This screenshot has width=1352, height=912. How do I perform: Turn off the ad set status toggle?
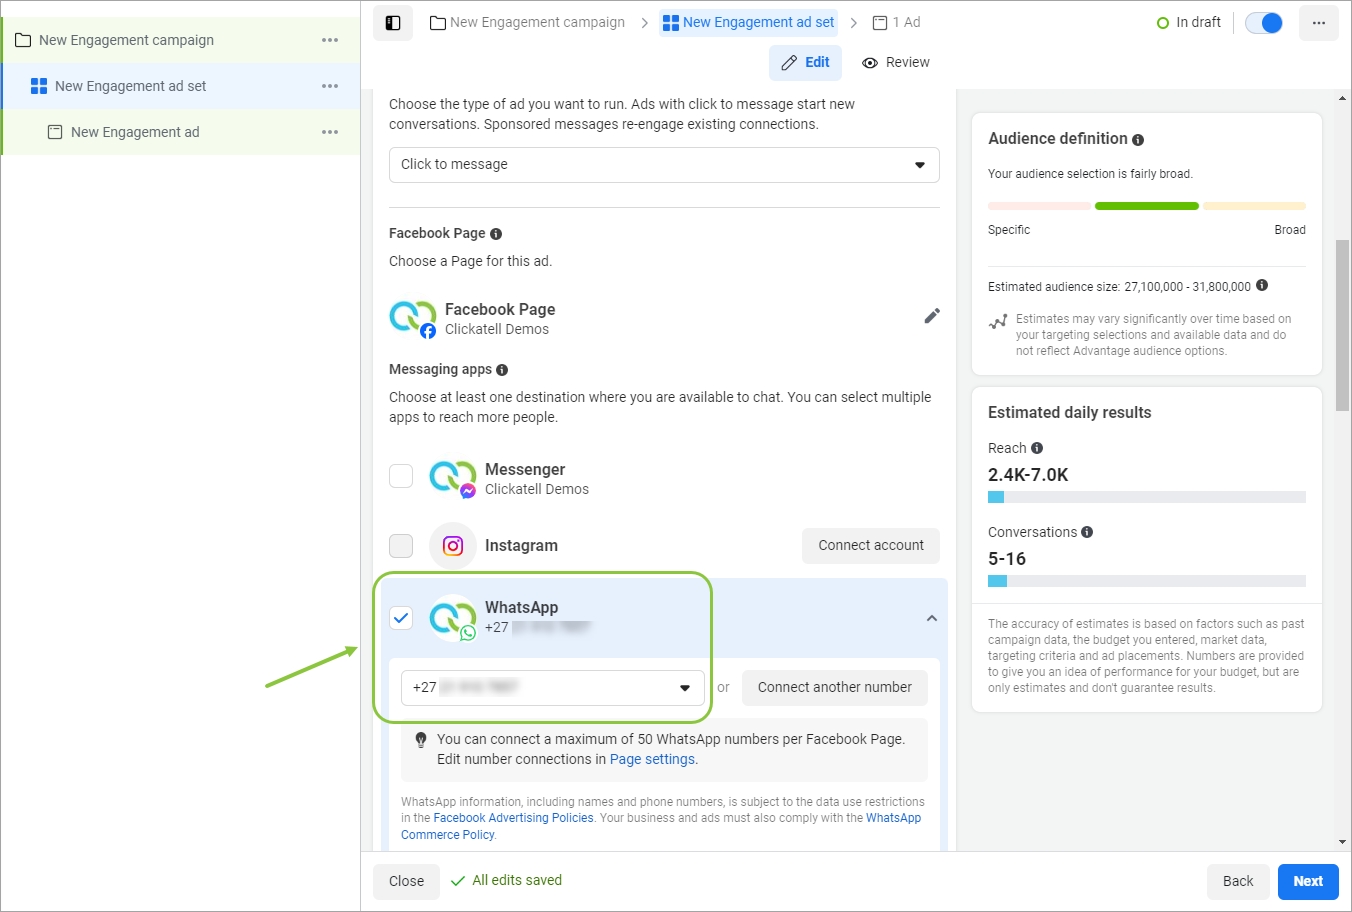(1264, 23)
